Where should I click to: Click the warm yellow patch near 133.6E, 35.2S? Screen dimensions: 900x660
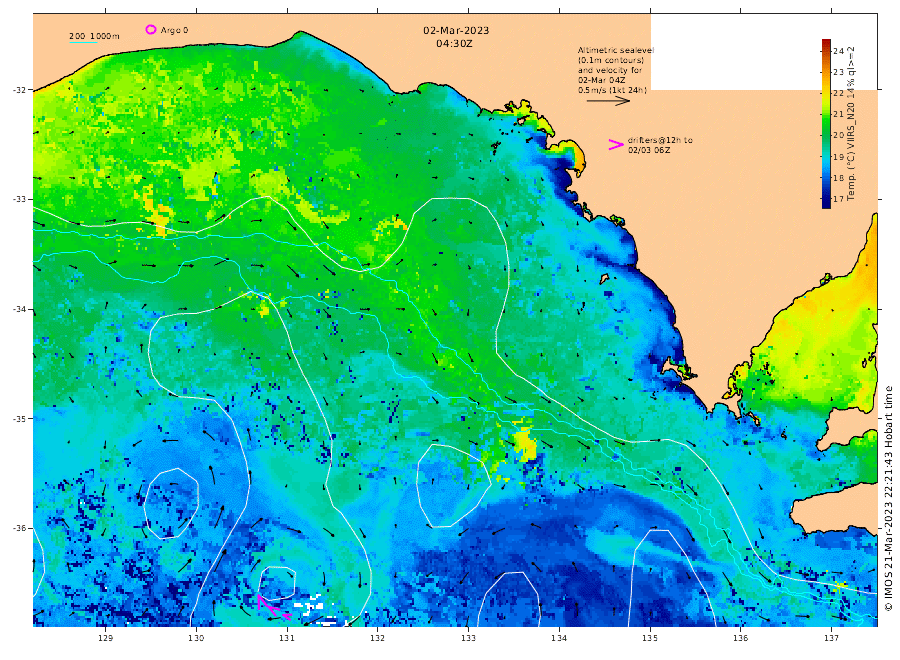(523, 444)
